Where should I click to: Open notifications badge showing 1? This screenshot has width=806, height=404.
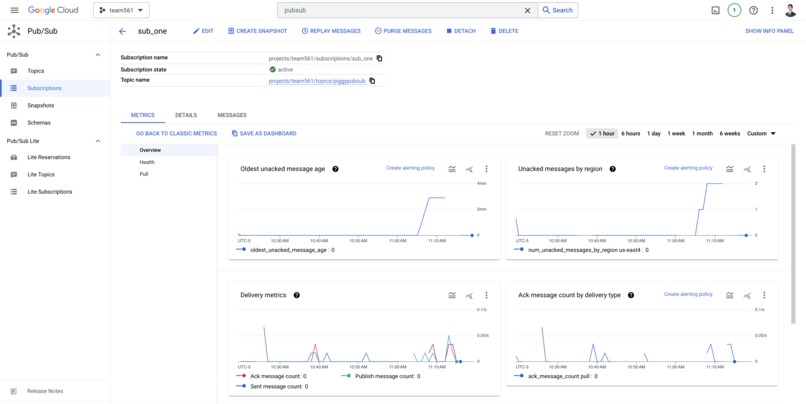tap(735, 10)
